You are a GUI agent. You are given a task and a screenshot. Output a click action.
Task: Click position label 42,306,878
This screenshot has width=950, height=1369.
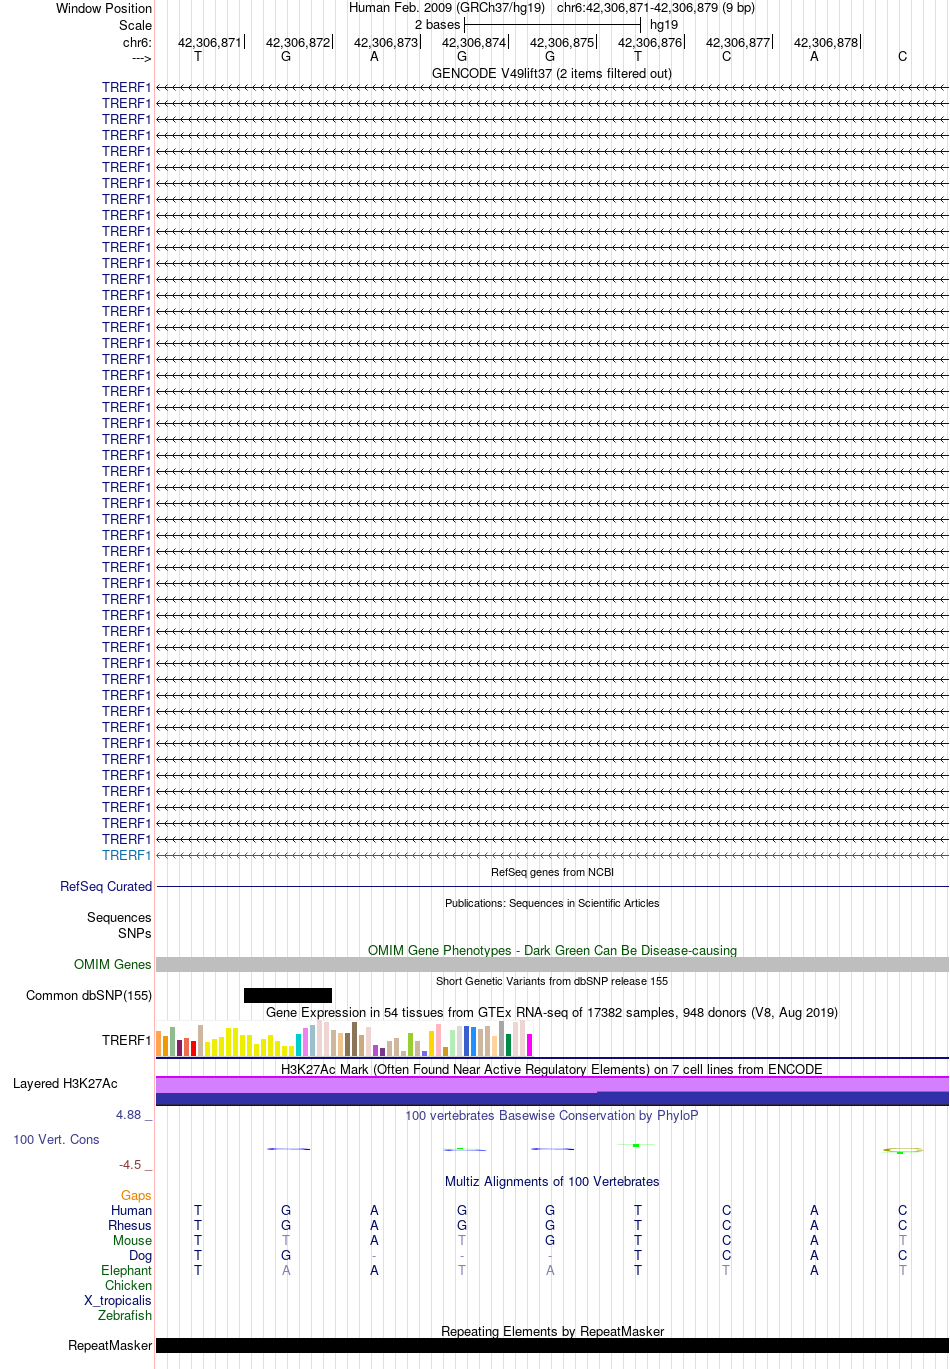pyautogui.click(x=826, y=43)
